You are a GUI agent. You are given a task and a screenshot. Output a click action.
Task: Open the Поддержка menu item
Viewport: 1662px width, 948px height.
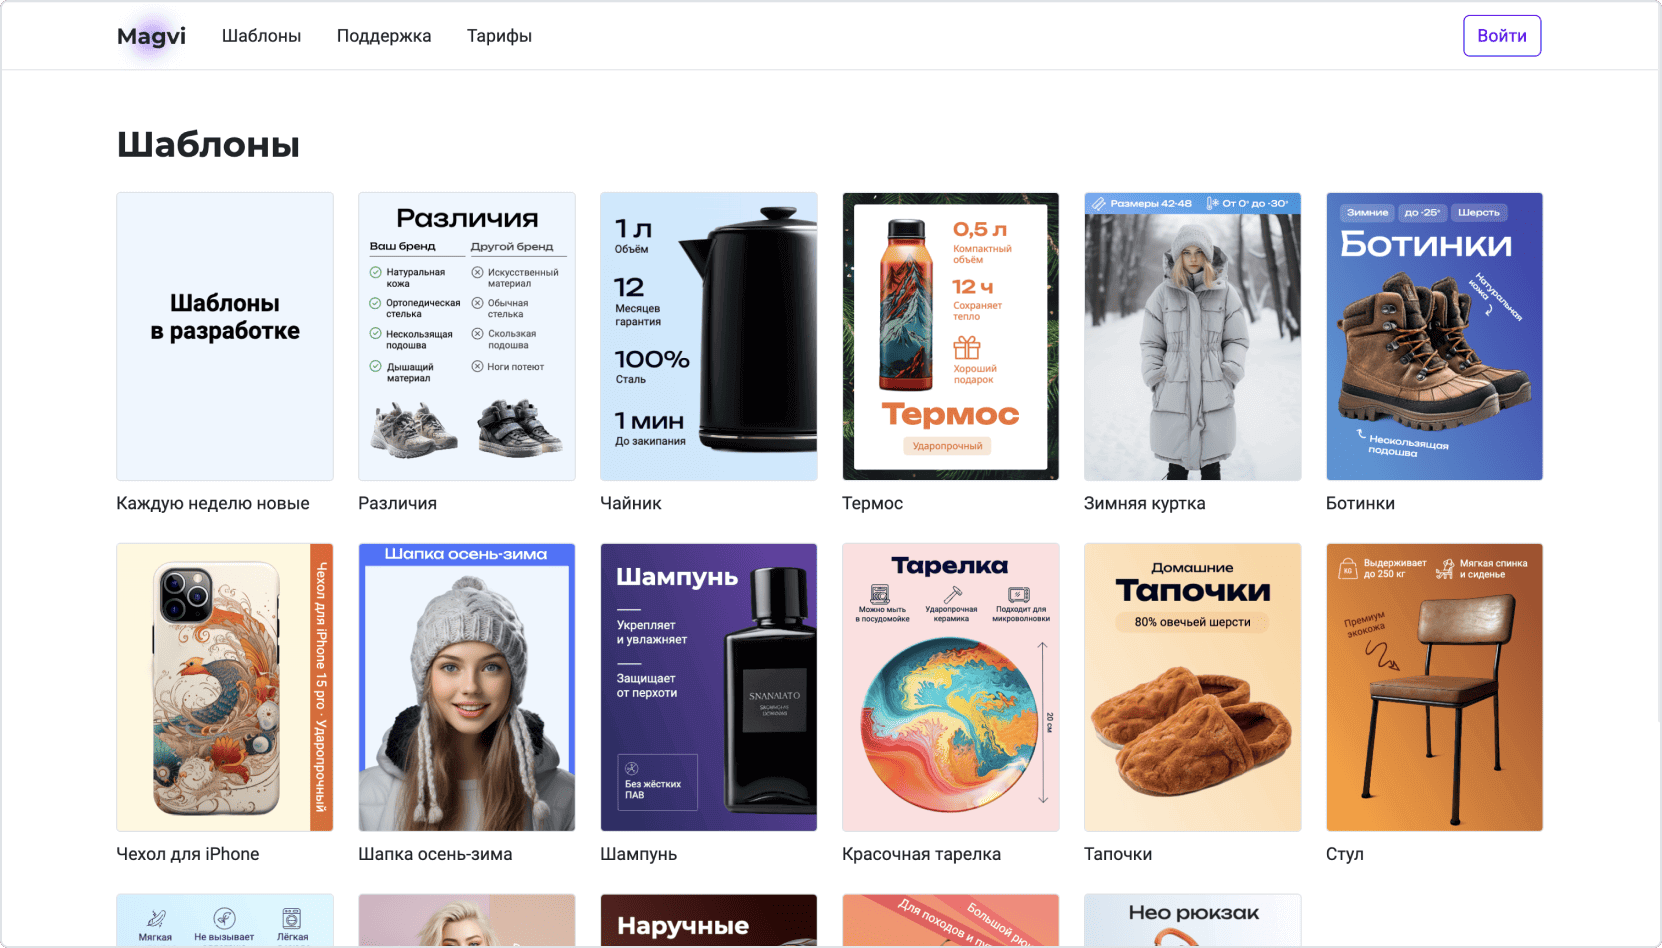[x=384, y=36]
